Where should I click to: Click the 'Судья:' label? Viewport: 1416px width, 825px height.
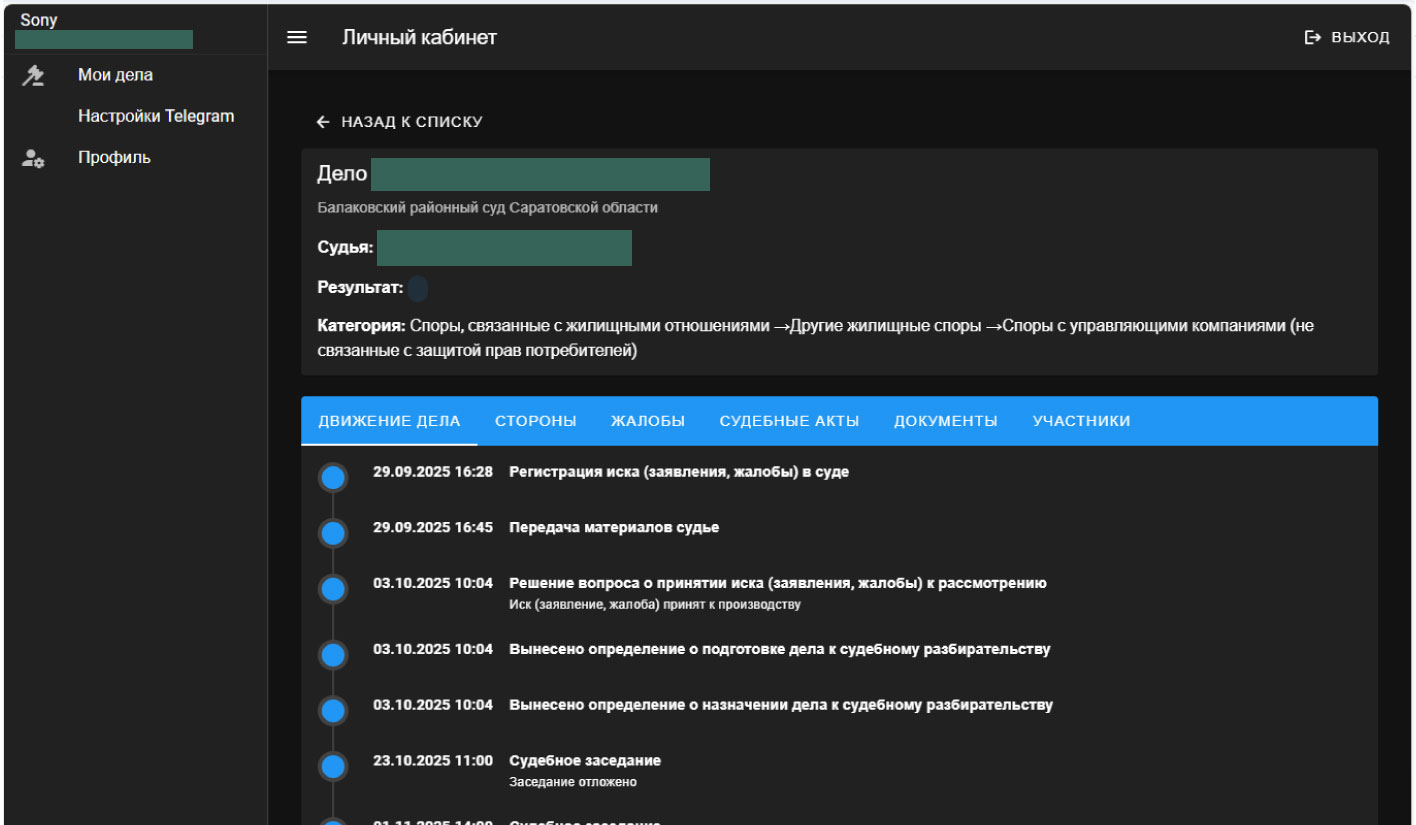345,247
